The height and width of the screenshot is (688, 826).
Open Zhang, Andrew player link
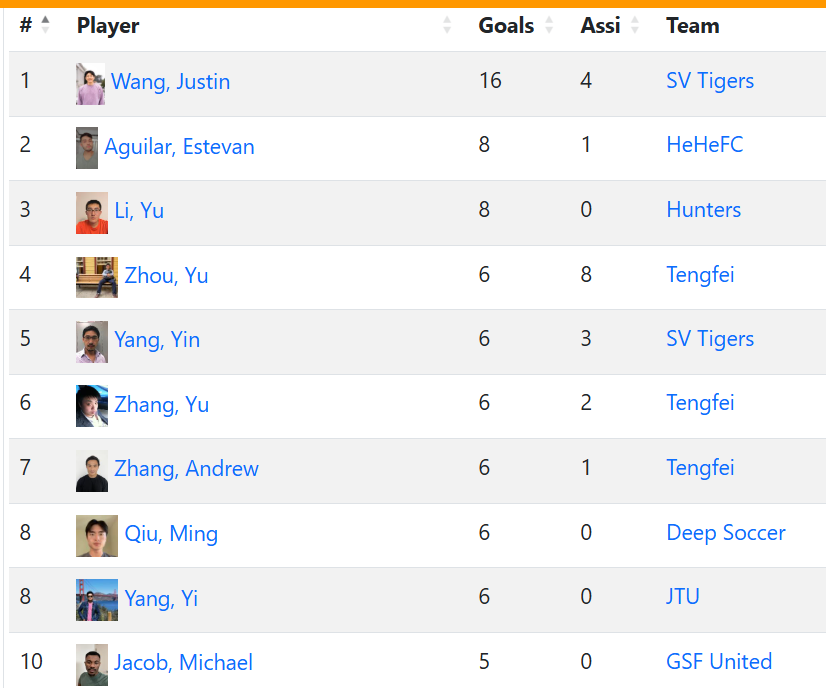tap(186, 469)
